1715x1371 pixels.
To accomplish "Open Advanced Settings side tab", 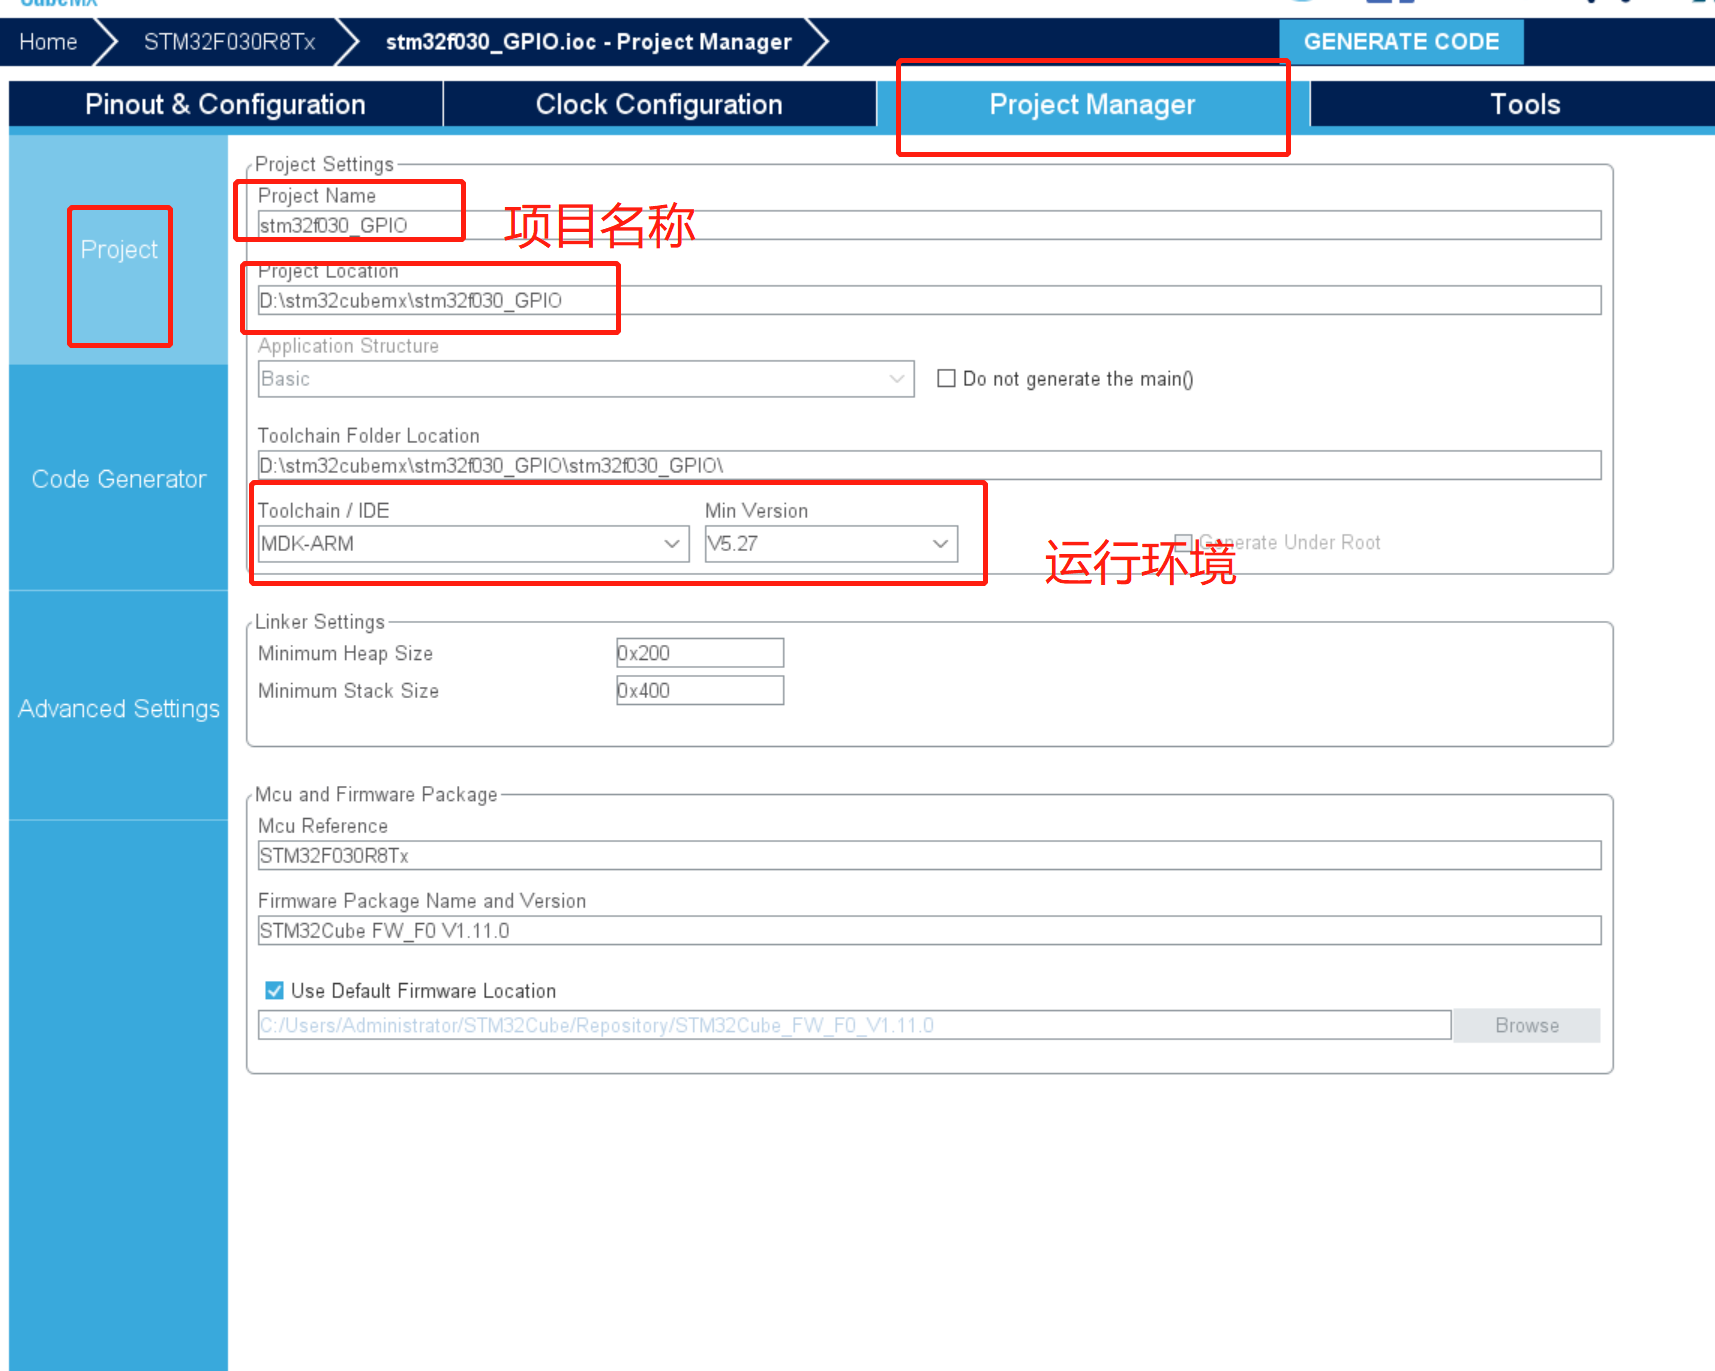I will click(x=119, y=708).
